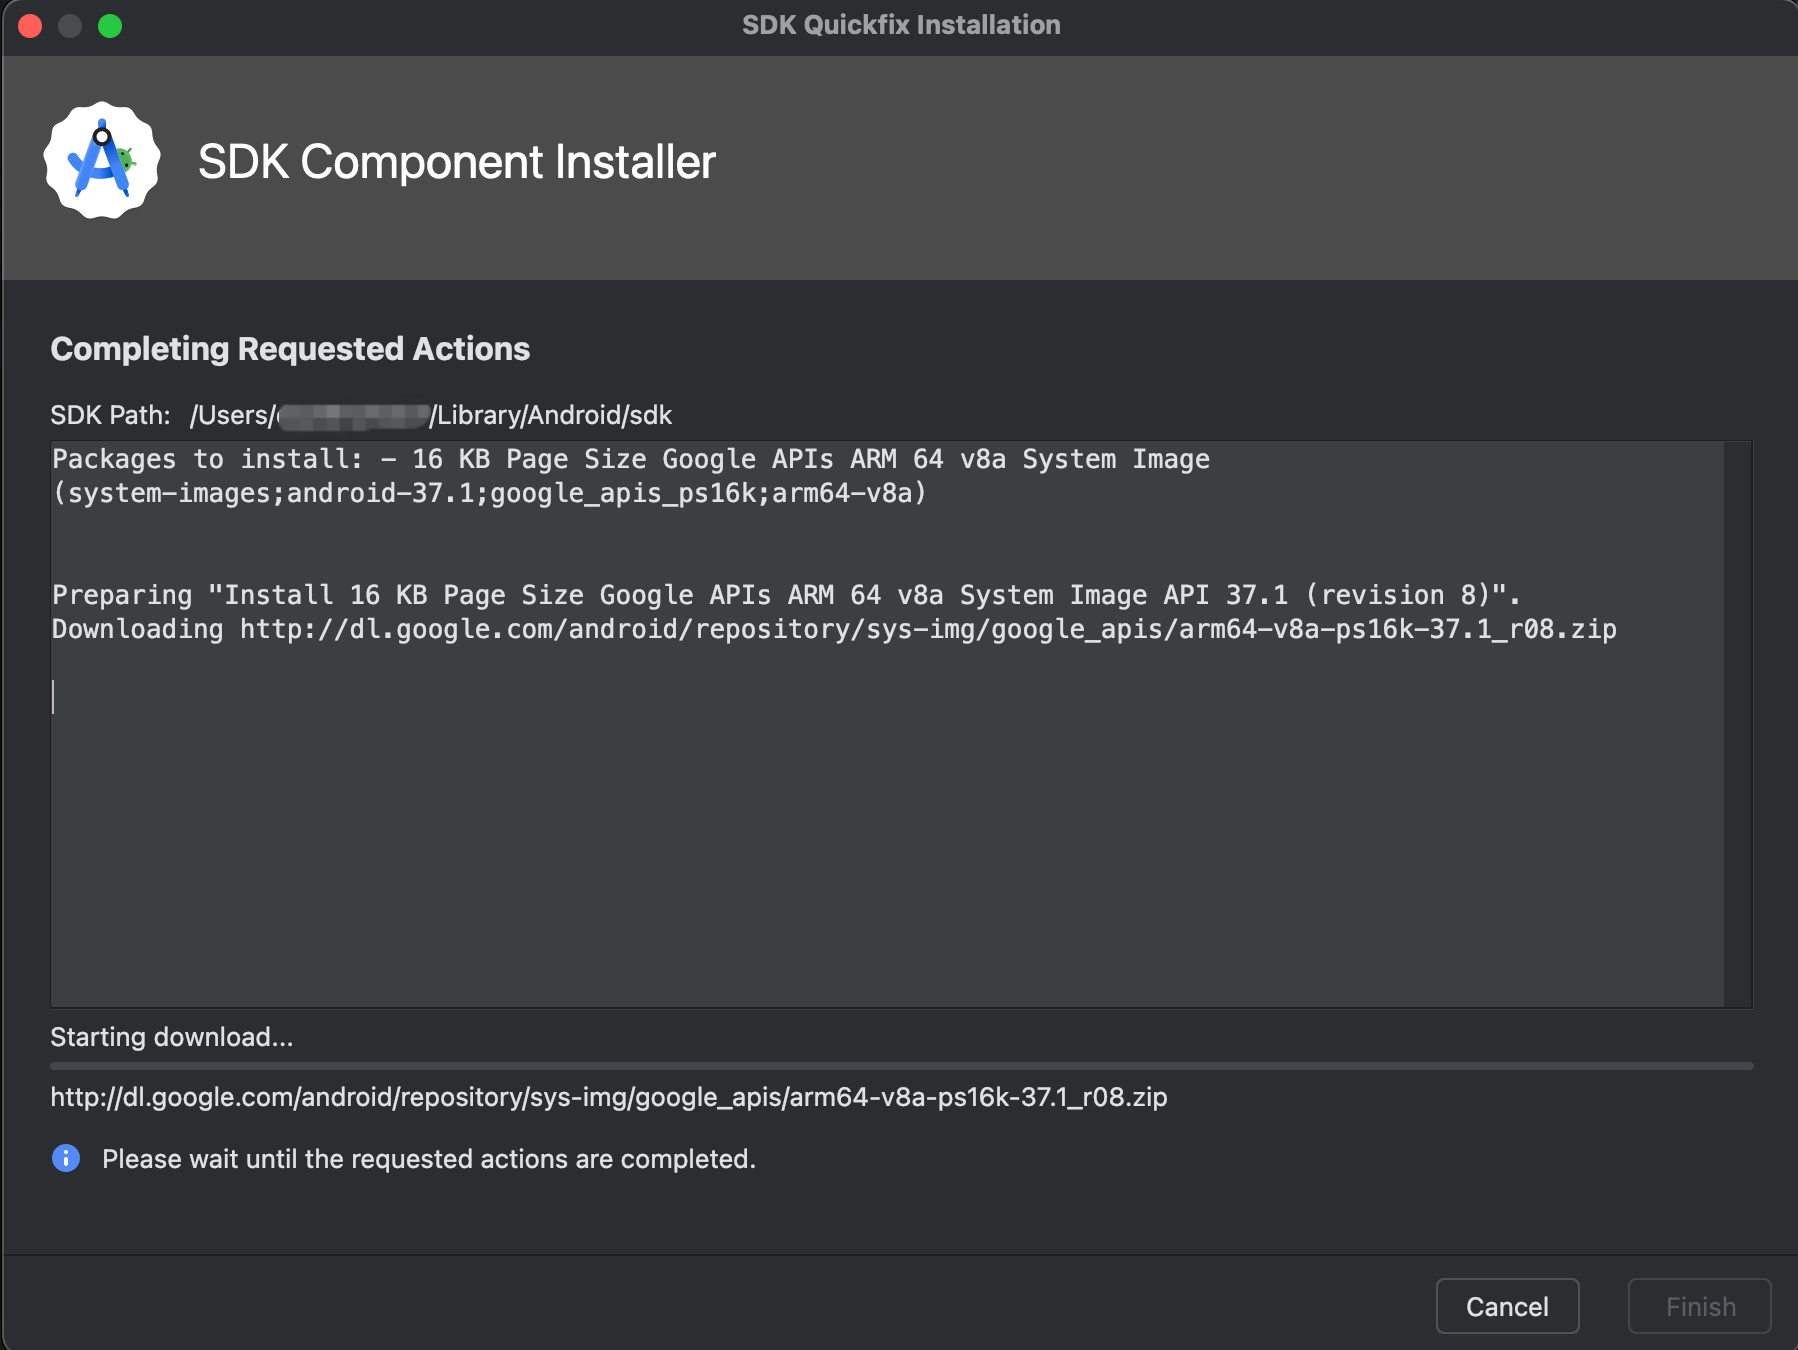Click the download progress bar
1798x1350 pixels.
pyautogui.click(x=901, y=1066)
